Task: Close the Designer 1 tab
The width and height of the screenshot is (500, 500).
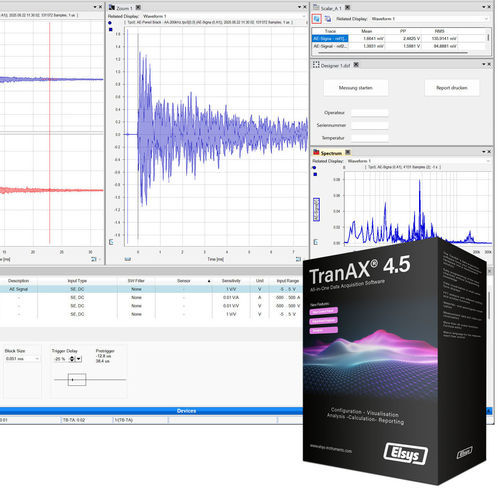Action: coord(356,65)
